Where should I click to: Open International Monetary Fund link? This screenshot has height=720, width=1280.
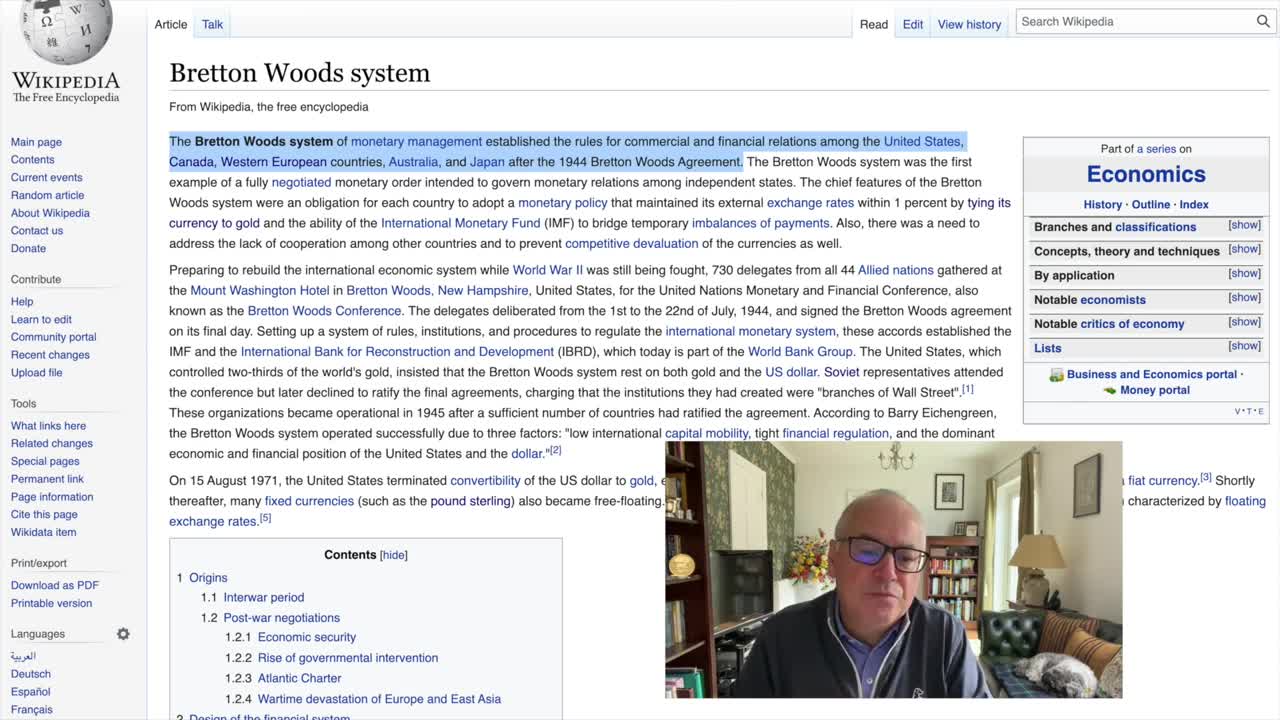pyautogui.click(x=461, y=223)
